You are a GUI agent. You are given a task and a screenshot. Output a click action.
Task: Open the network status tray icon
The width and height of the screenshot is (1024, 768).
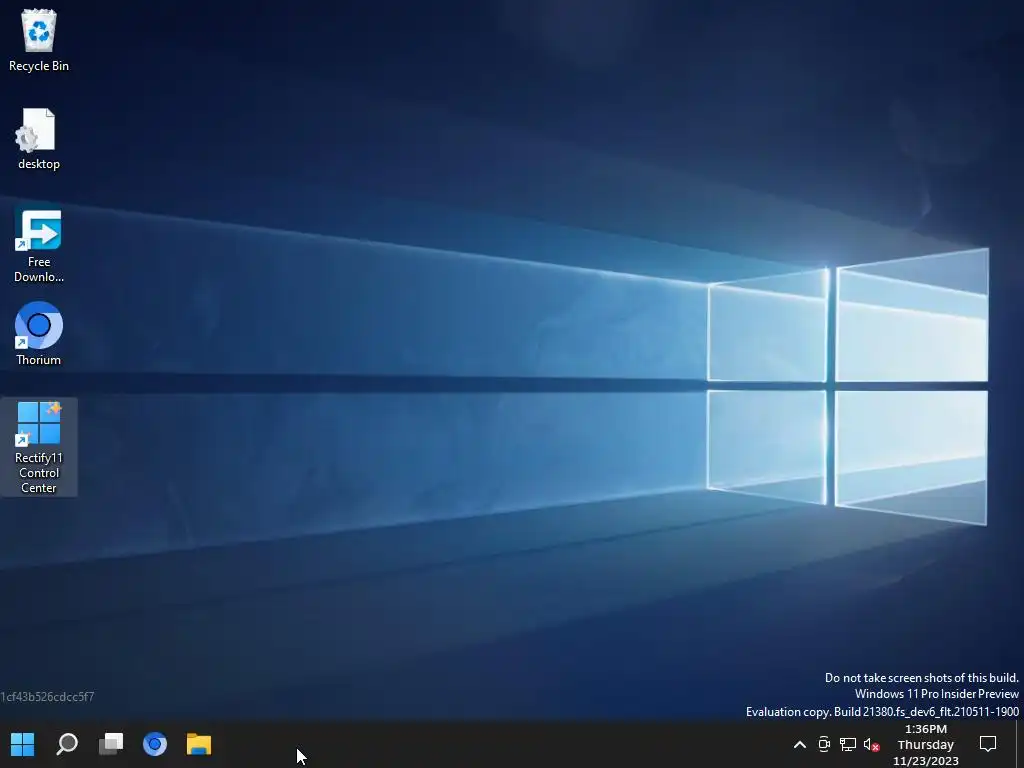(x=848, y=744)
